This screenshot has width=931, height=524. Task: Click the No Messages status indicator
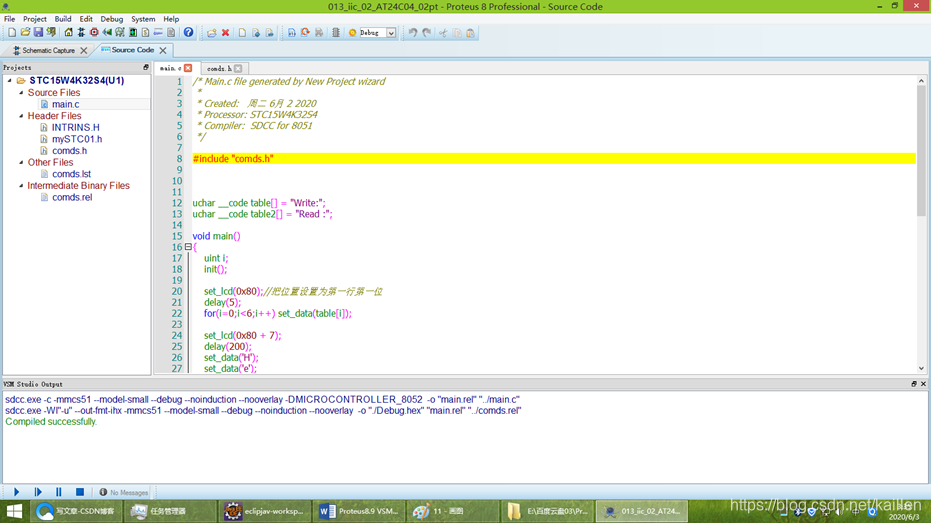click(124, 493)
